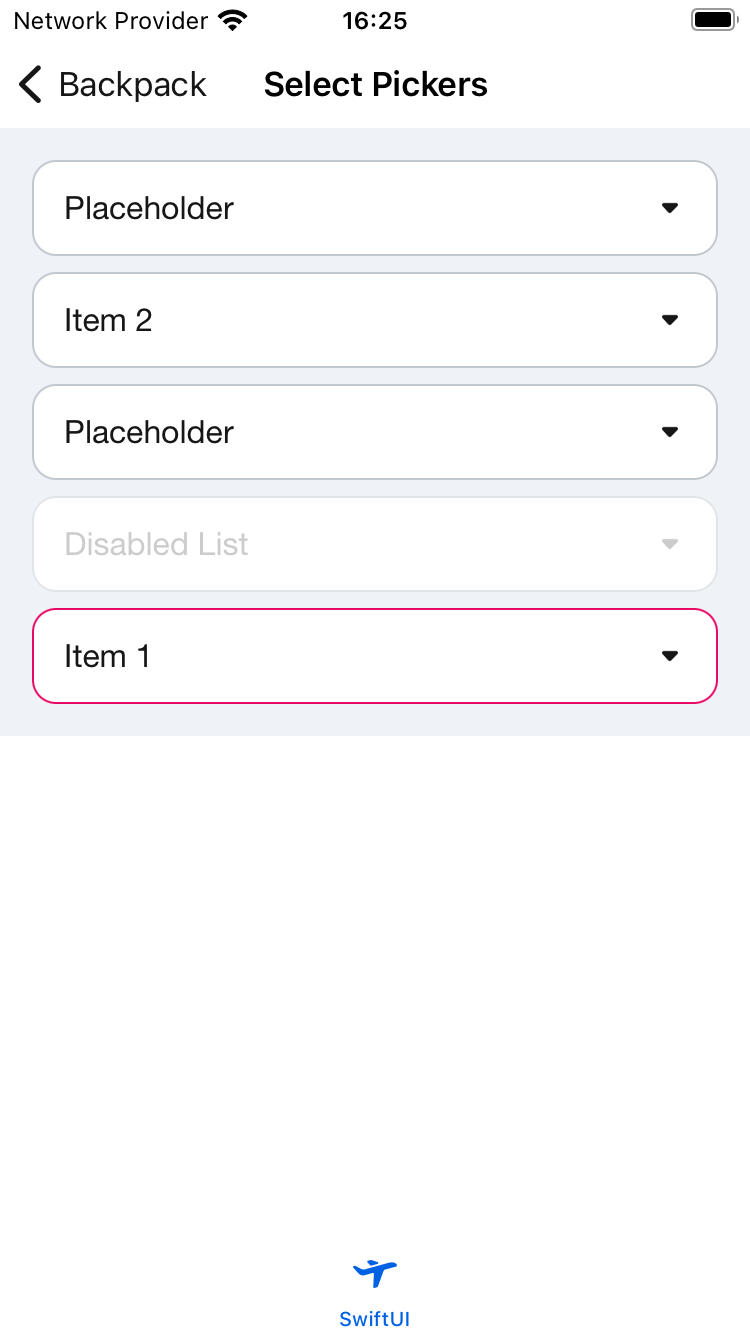Tap the 16:25 clock in the status bar
Viewport: 750px width, 1334px height.
375,21
